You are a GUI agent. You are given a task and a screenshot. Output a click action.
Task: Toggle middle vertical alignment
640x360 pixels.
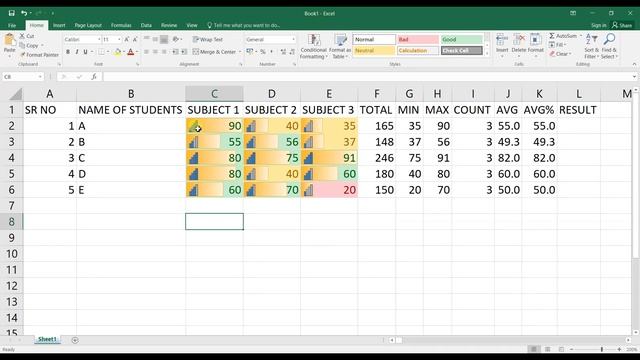pos(156,40)
